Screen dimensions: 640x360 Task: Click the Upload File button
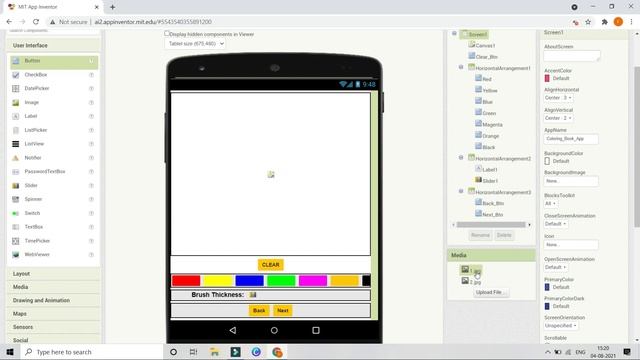click(491, 292)
